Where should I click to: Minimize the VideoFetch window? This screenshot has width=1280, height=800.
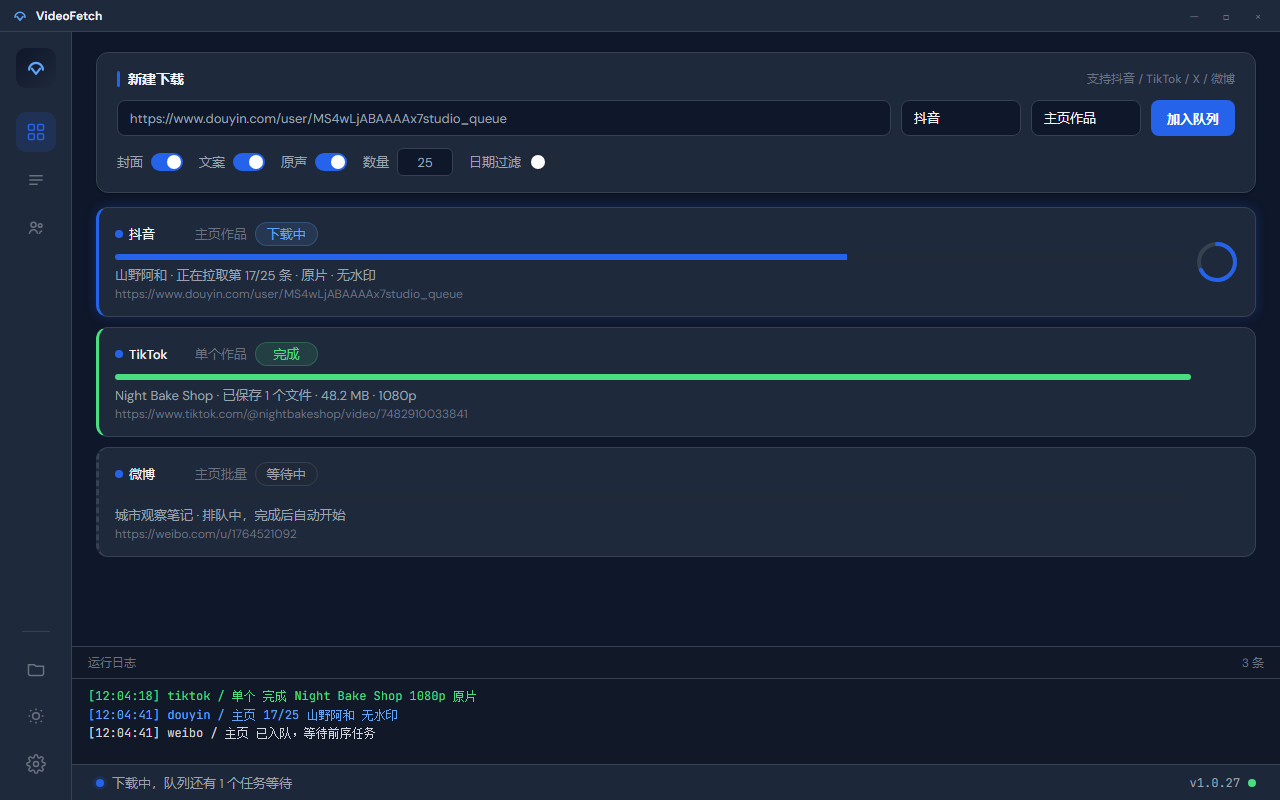[1194, 16]
